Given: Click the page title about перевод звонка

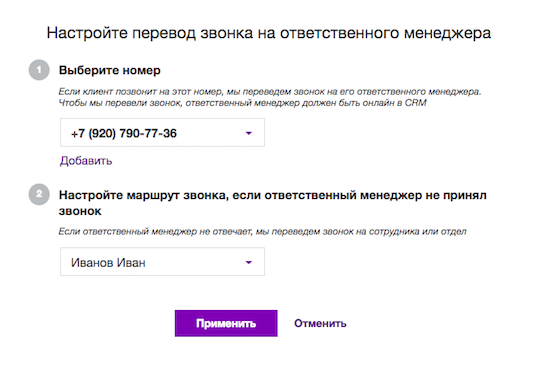Looking at the screenshot, I should click(269, 33).
